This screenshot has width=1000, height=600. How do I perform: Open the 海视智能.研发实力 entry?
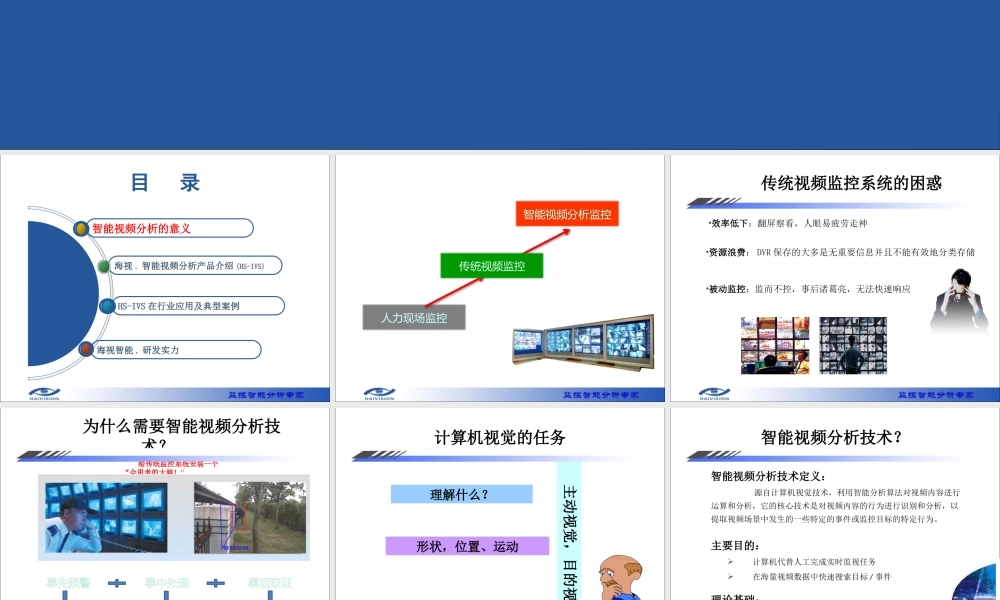177,349
